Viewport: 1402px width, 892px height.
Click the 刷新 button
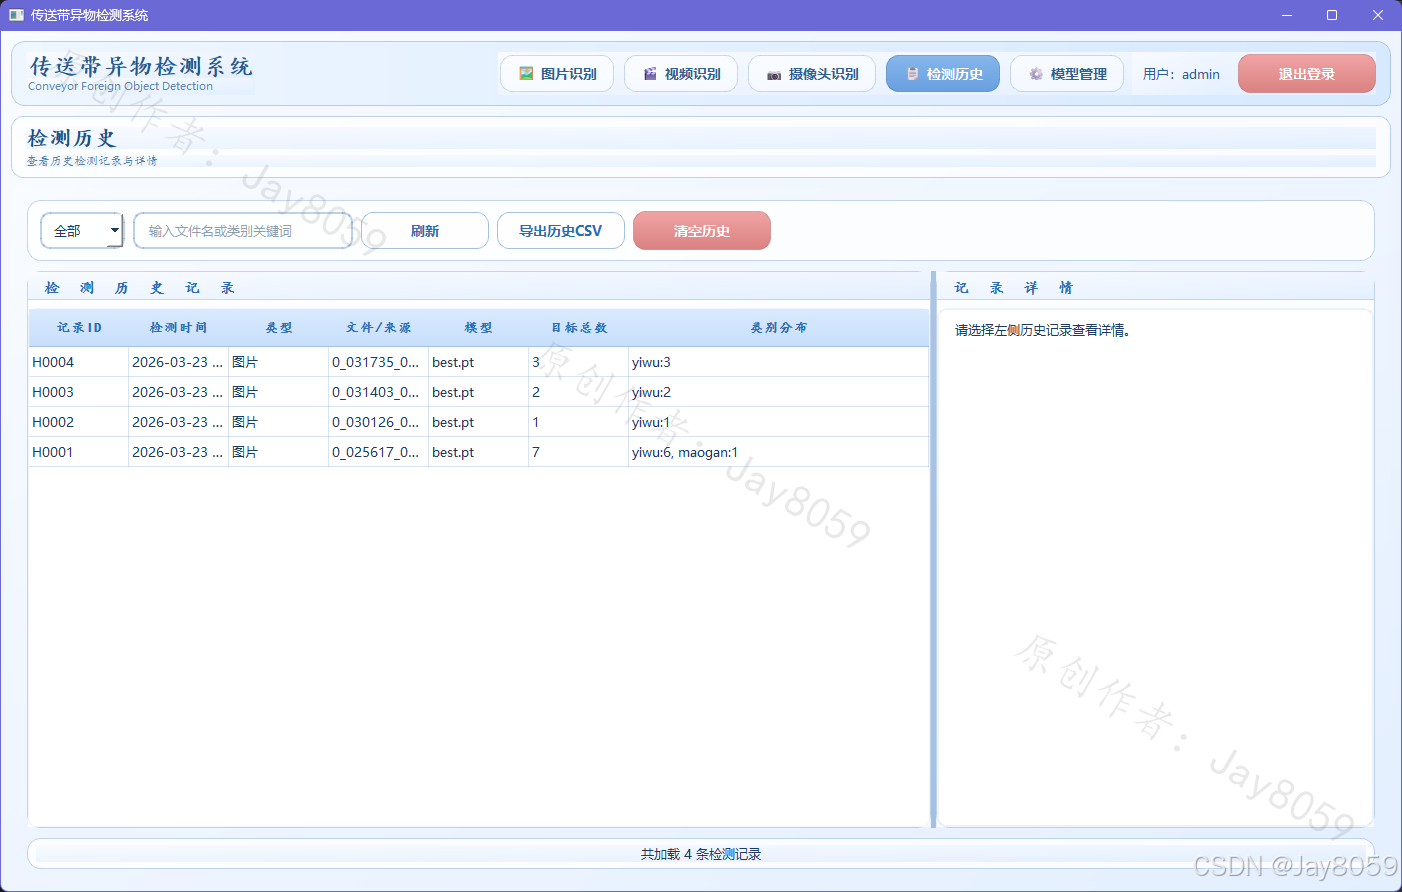(425, 231)
